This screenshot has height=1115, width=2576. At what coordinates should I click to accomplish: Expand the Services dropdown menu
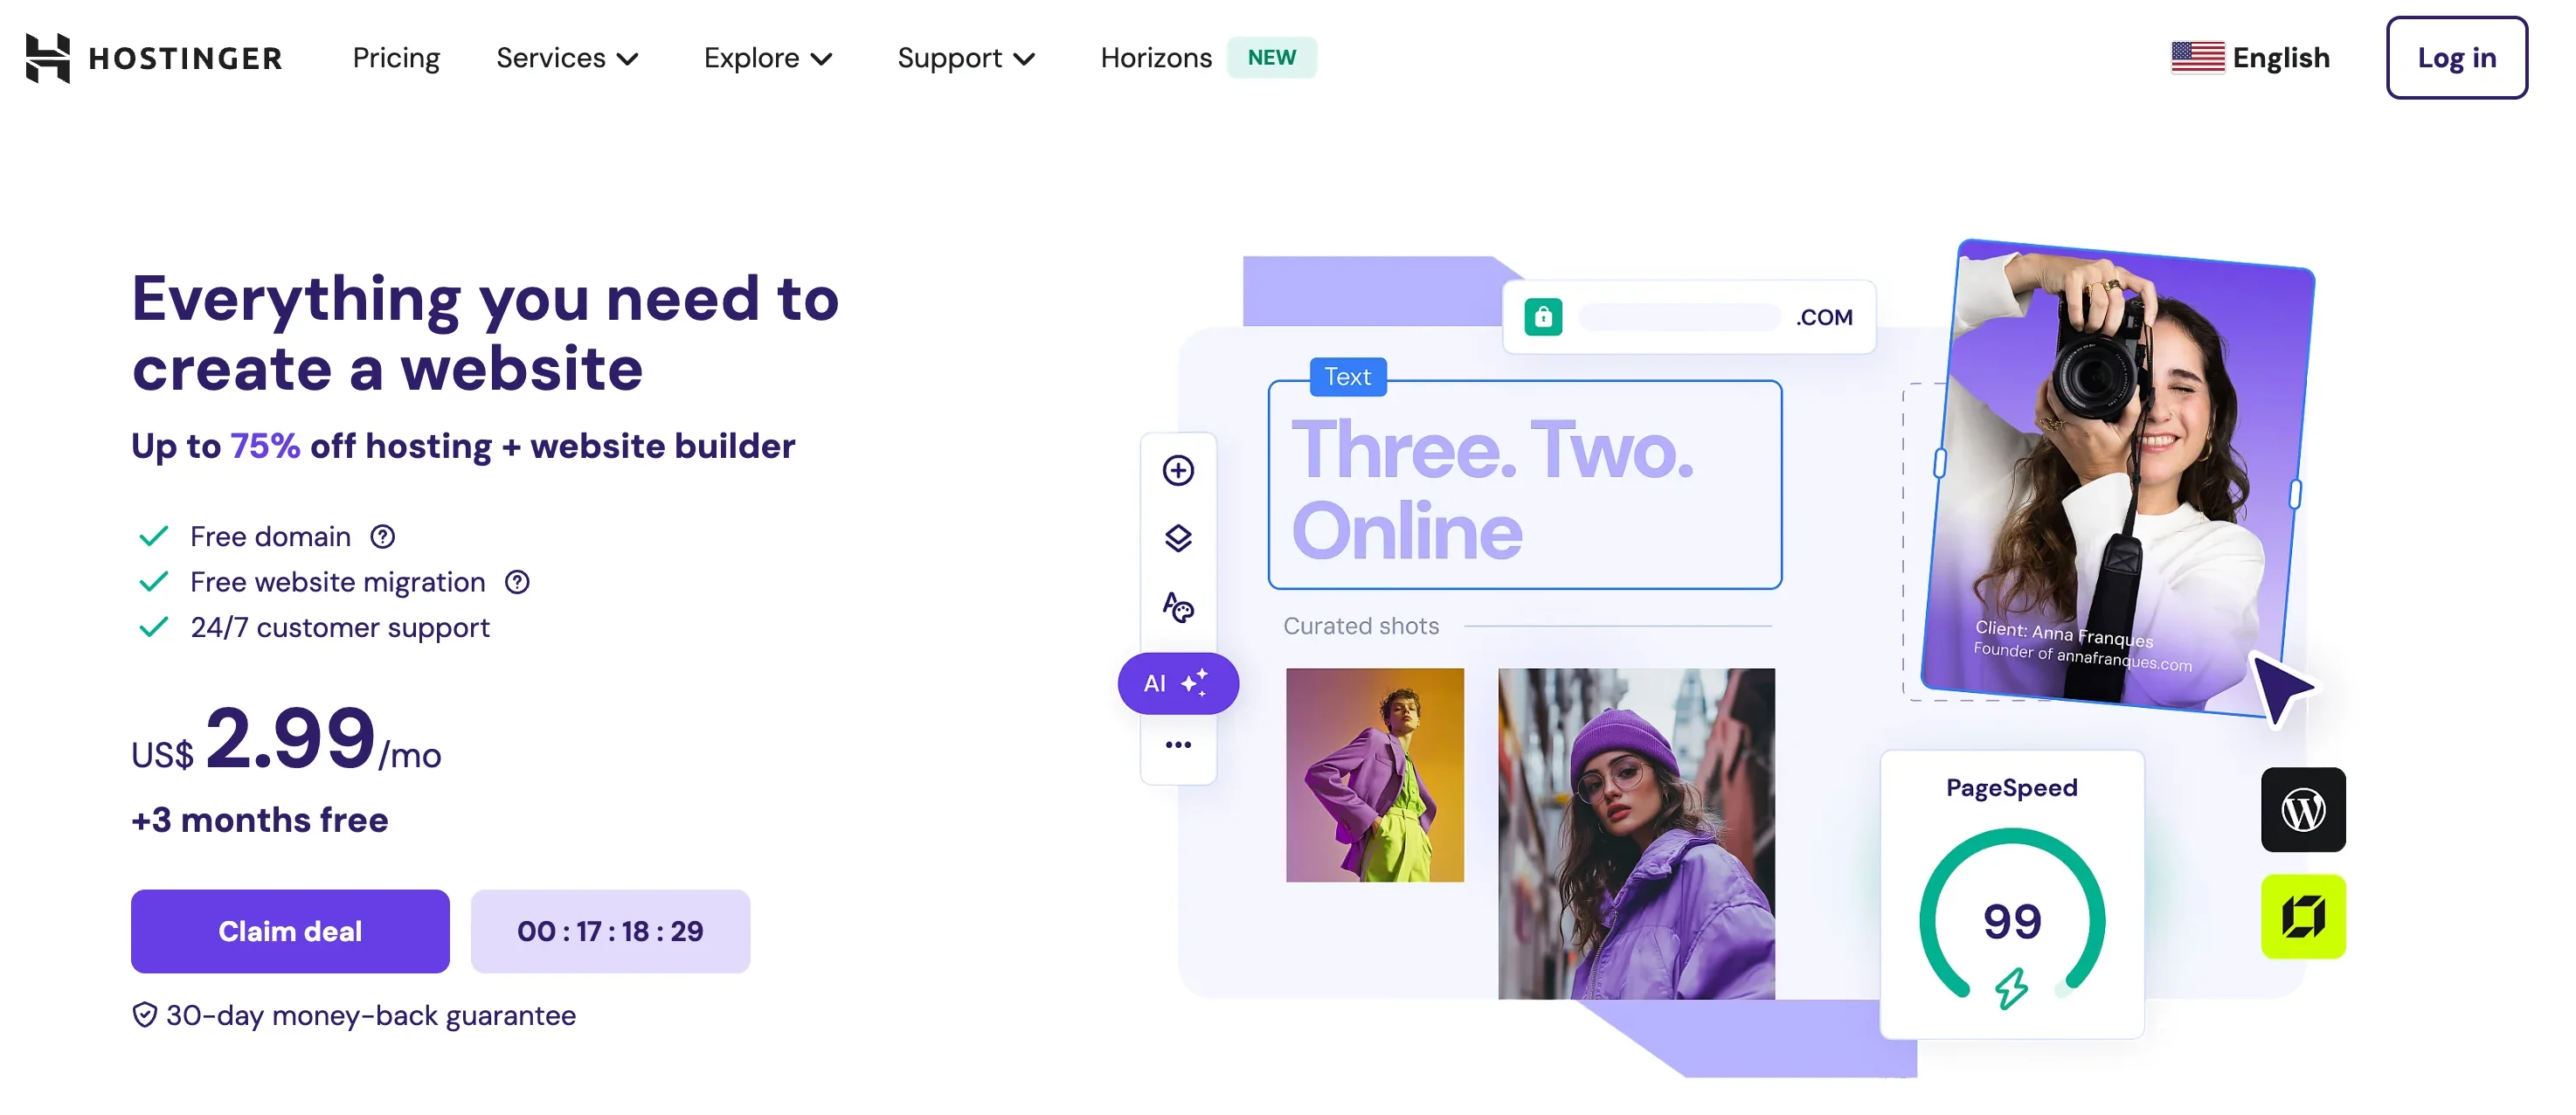(x=567, y=58)
